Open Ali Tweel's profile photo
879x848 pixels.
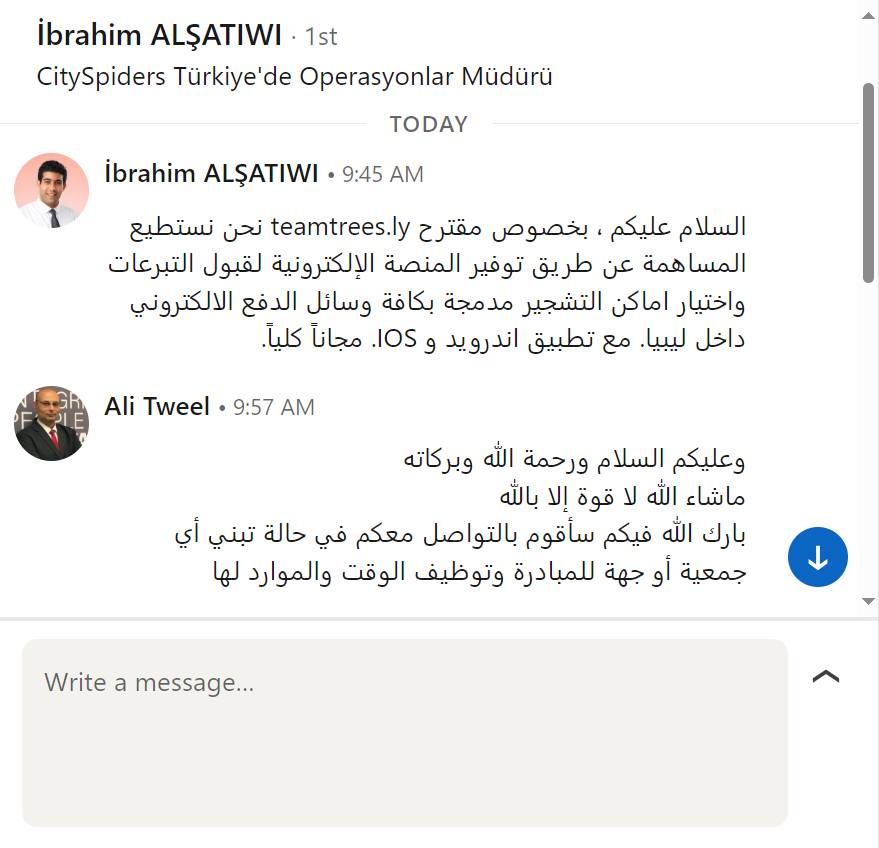(52, 423)
